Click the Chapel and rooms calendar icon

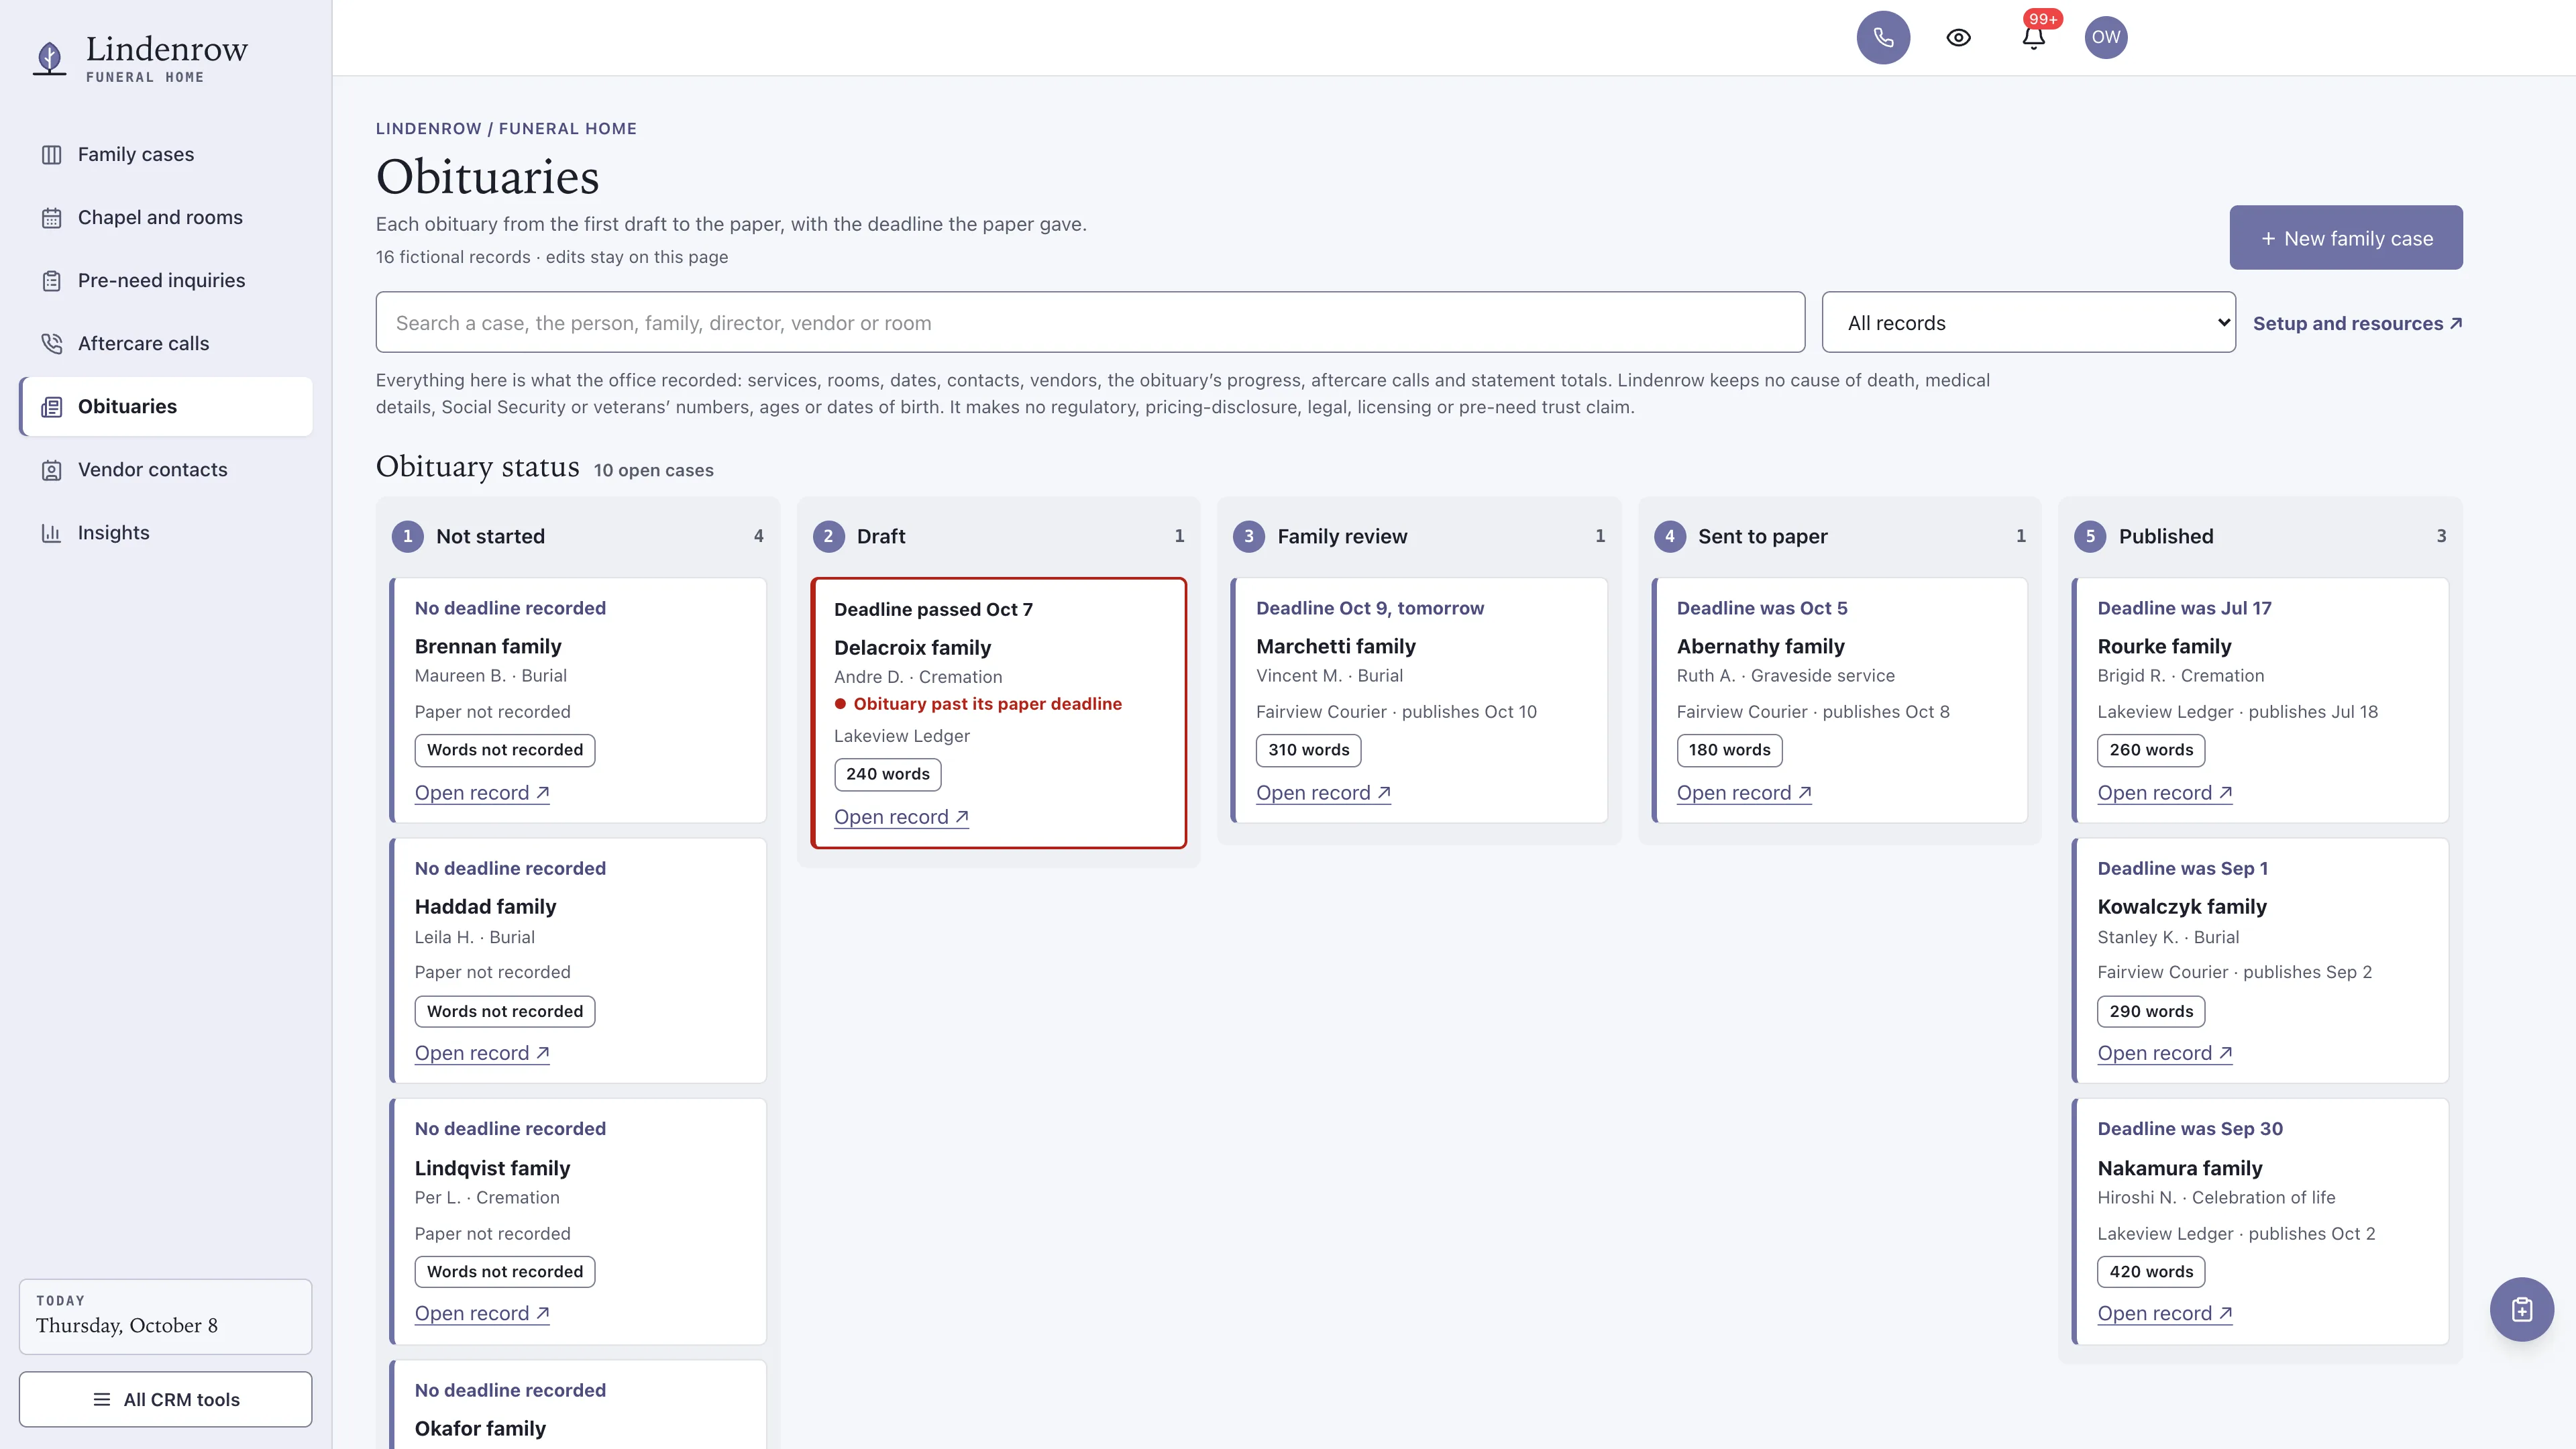pyautogui.click(x=52, y=218)
